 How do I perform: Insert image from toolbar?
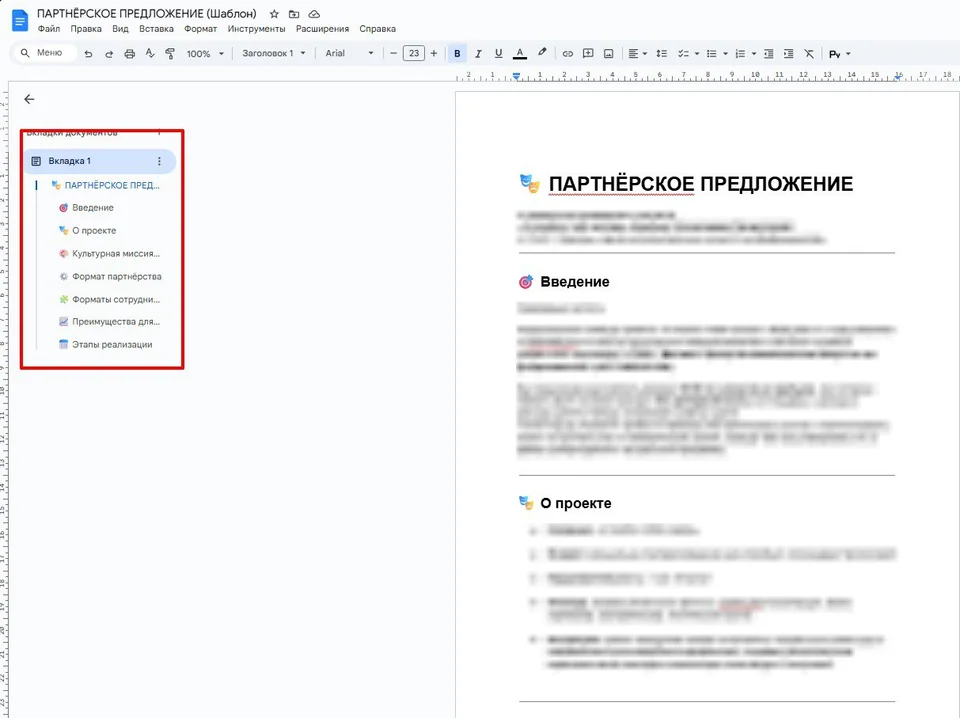[x=609, y=54]
